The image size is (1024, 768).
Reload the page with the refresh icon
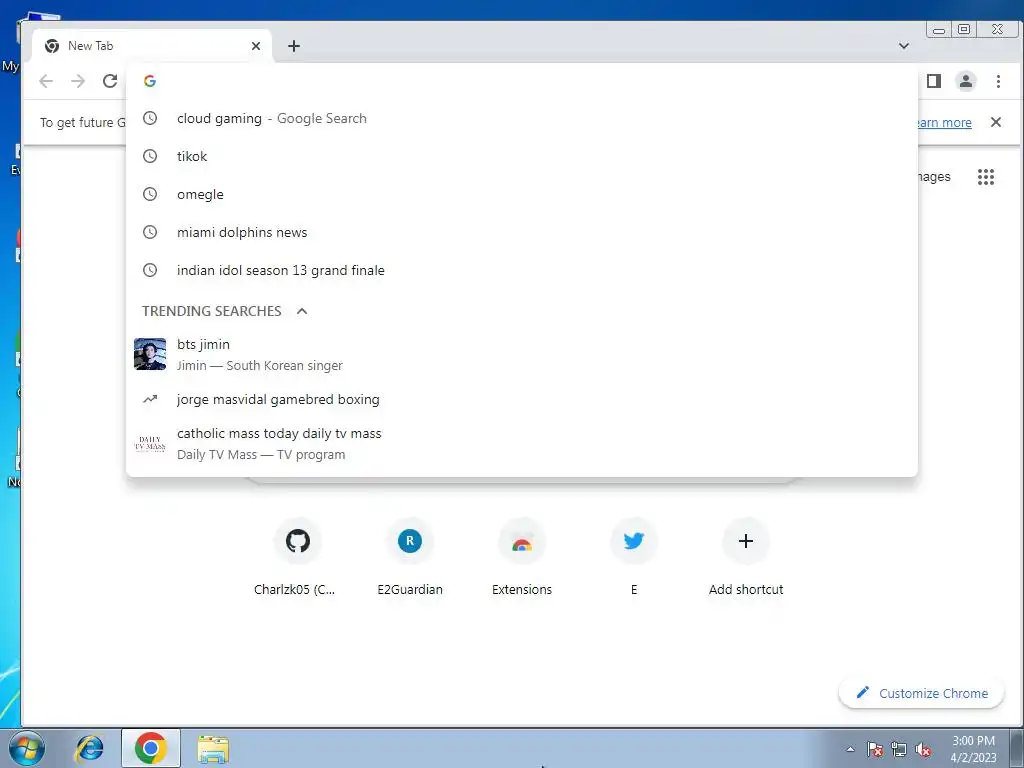110,81
